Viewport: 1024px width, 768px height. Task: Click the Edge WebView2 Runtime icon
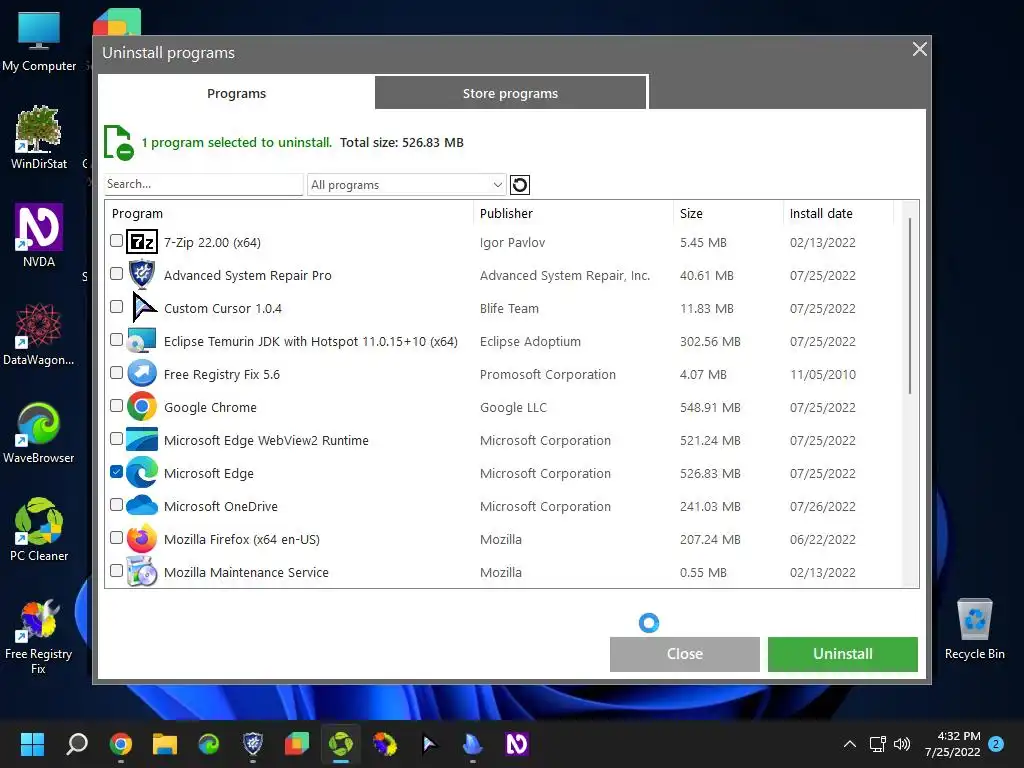(x=142, y=440)
